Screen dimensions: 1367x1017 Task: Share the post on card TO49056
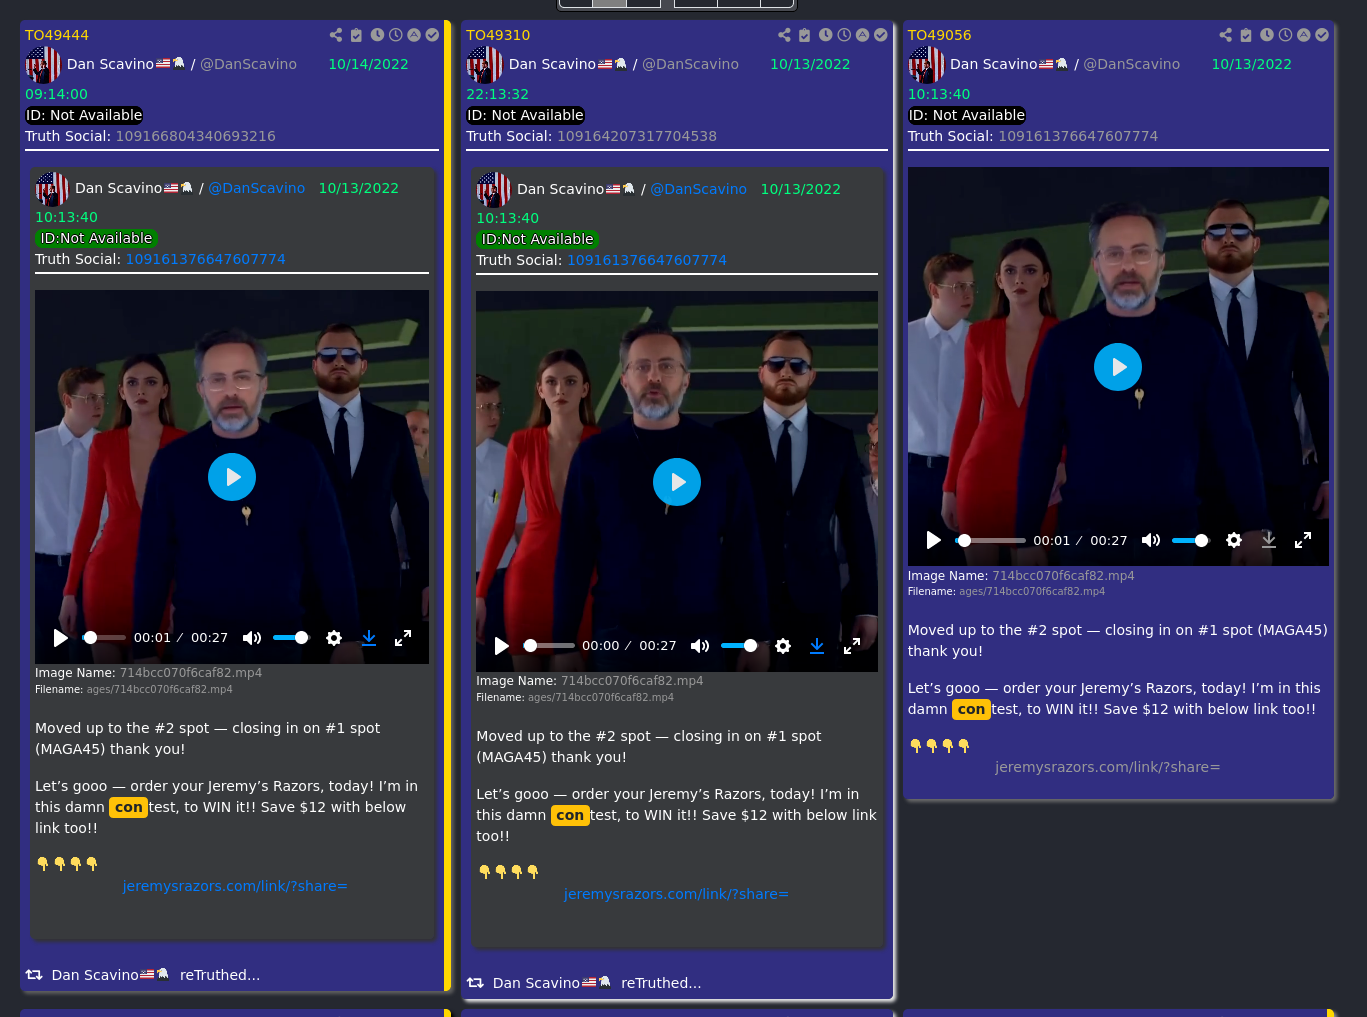[1226, 35]
